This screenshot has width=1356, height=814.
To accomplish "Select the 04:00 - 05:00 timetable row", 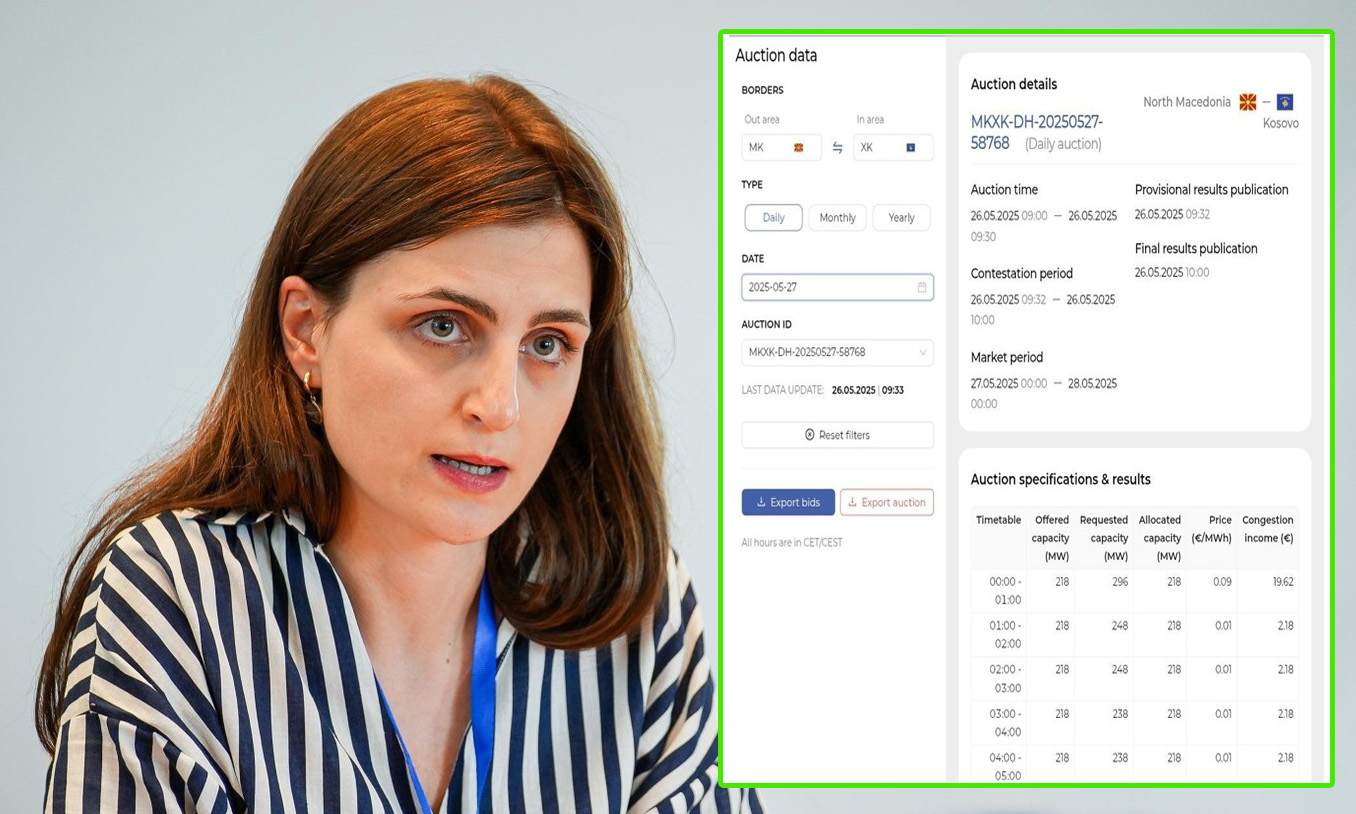I will point(1135,765).
